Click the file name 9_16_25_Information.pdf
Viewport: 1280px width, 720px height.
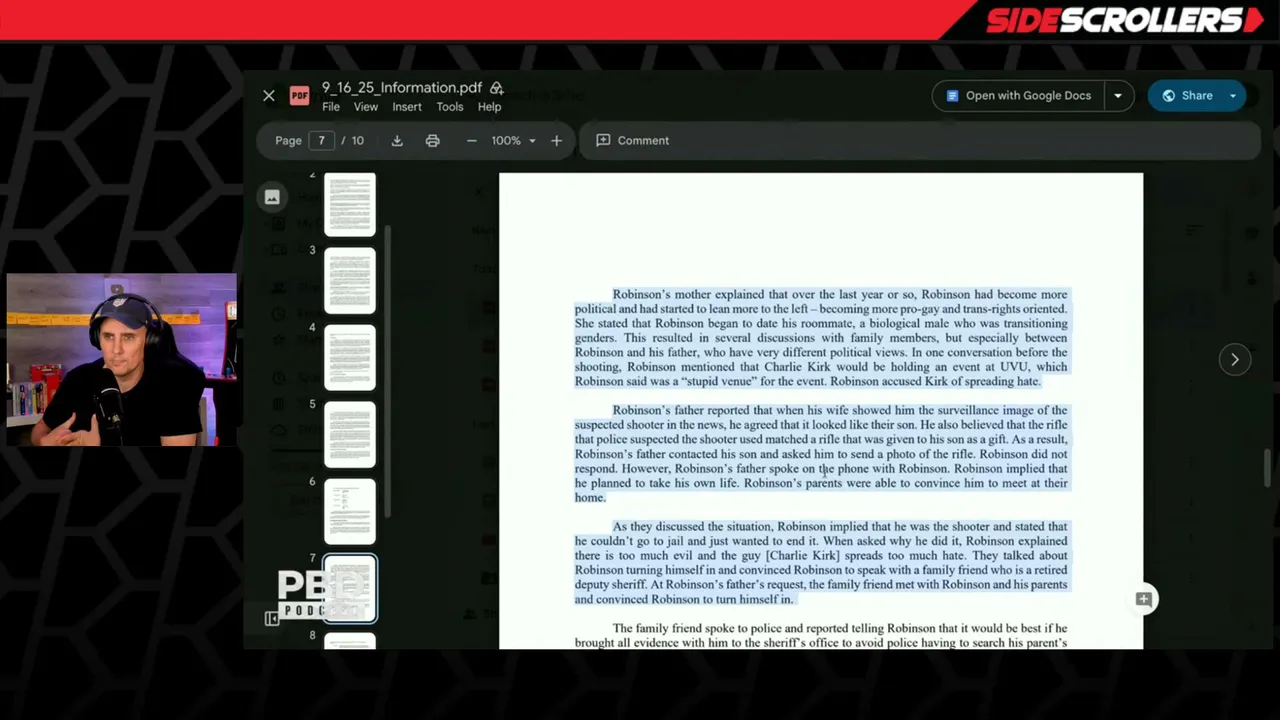click(x=401, y=88)
